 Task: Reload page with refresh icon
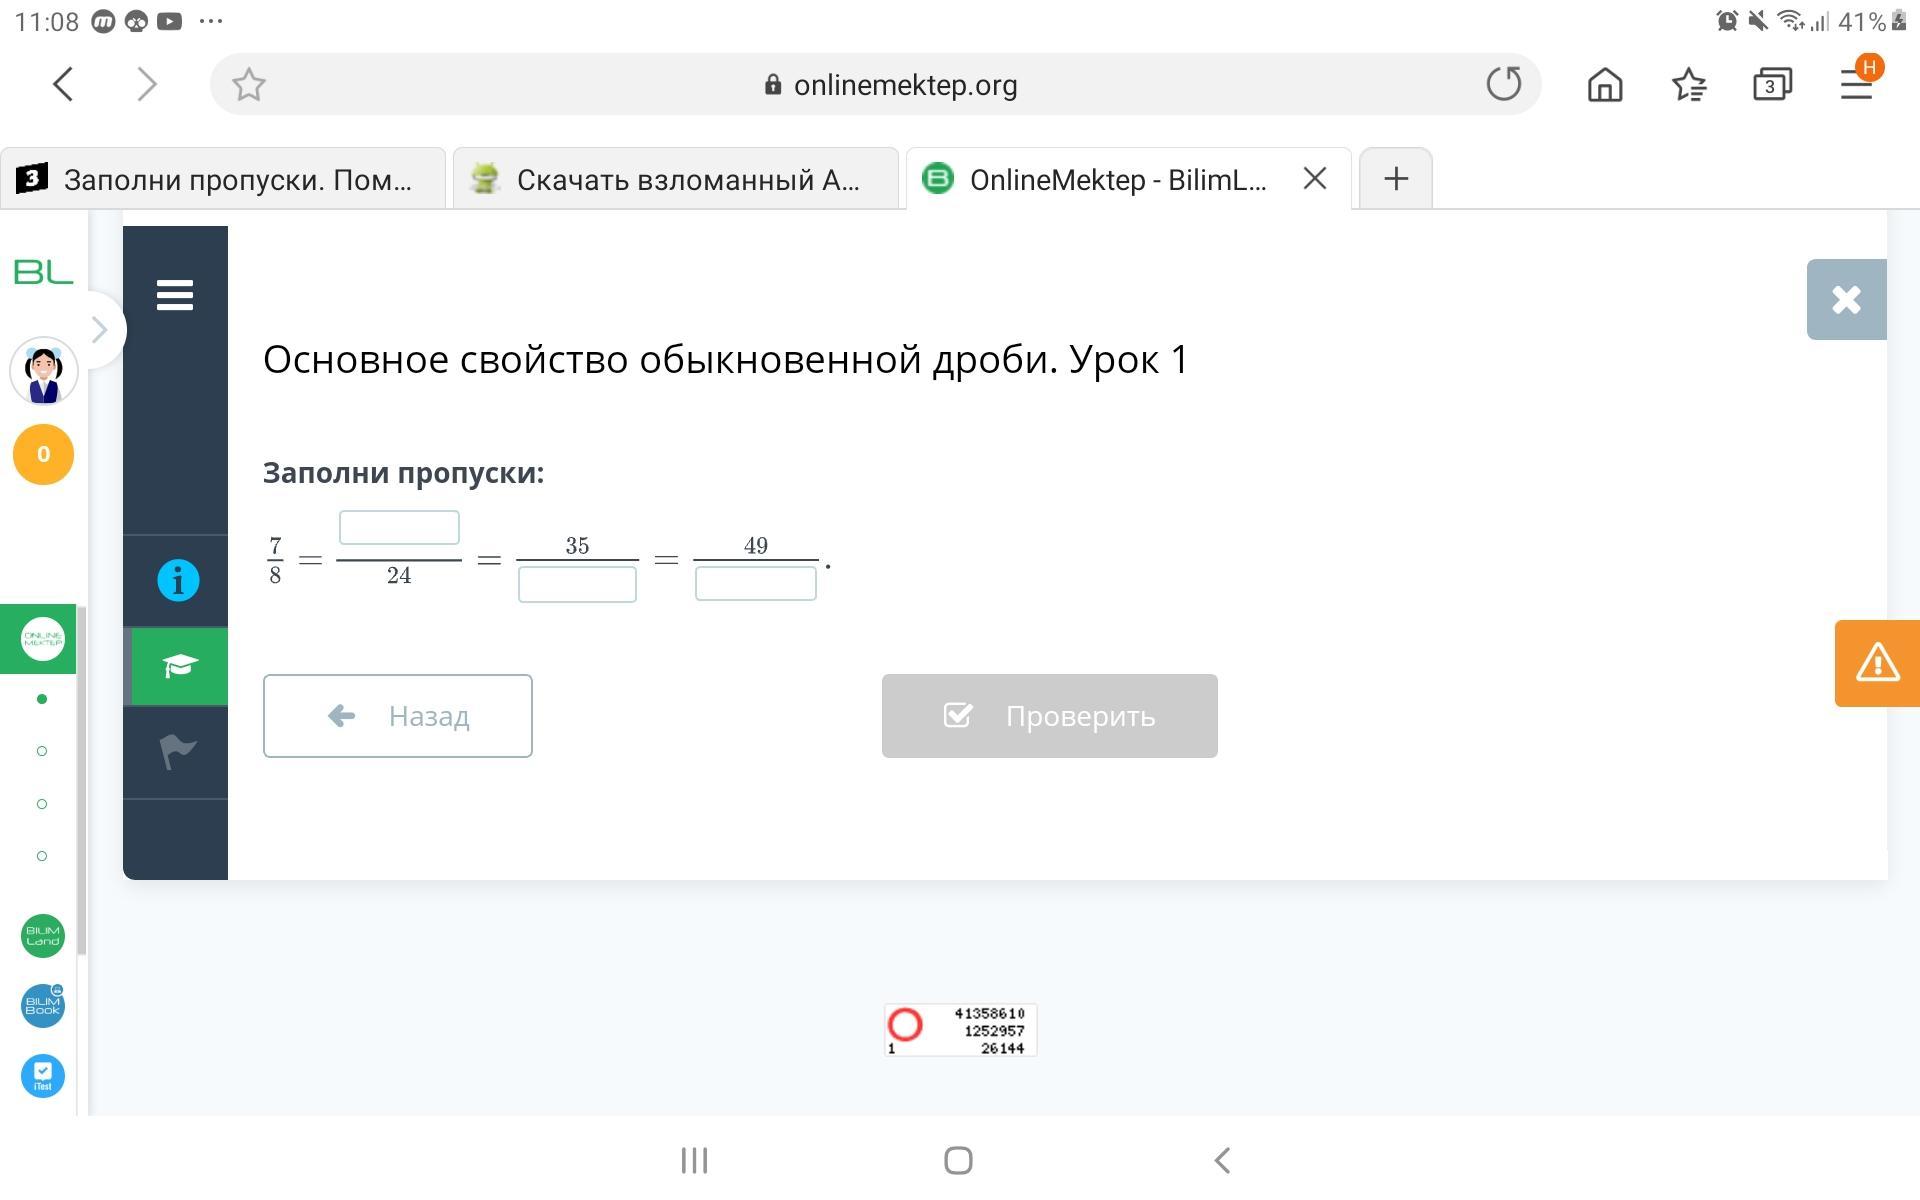1503,84
